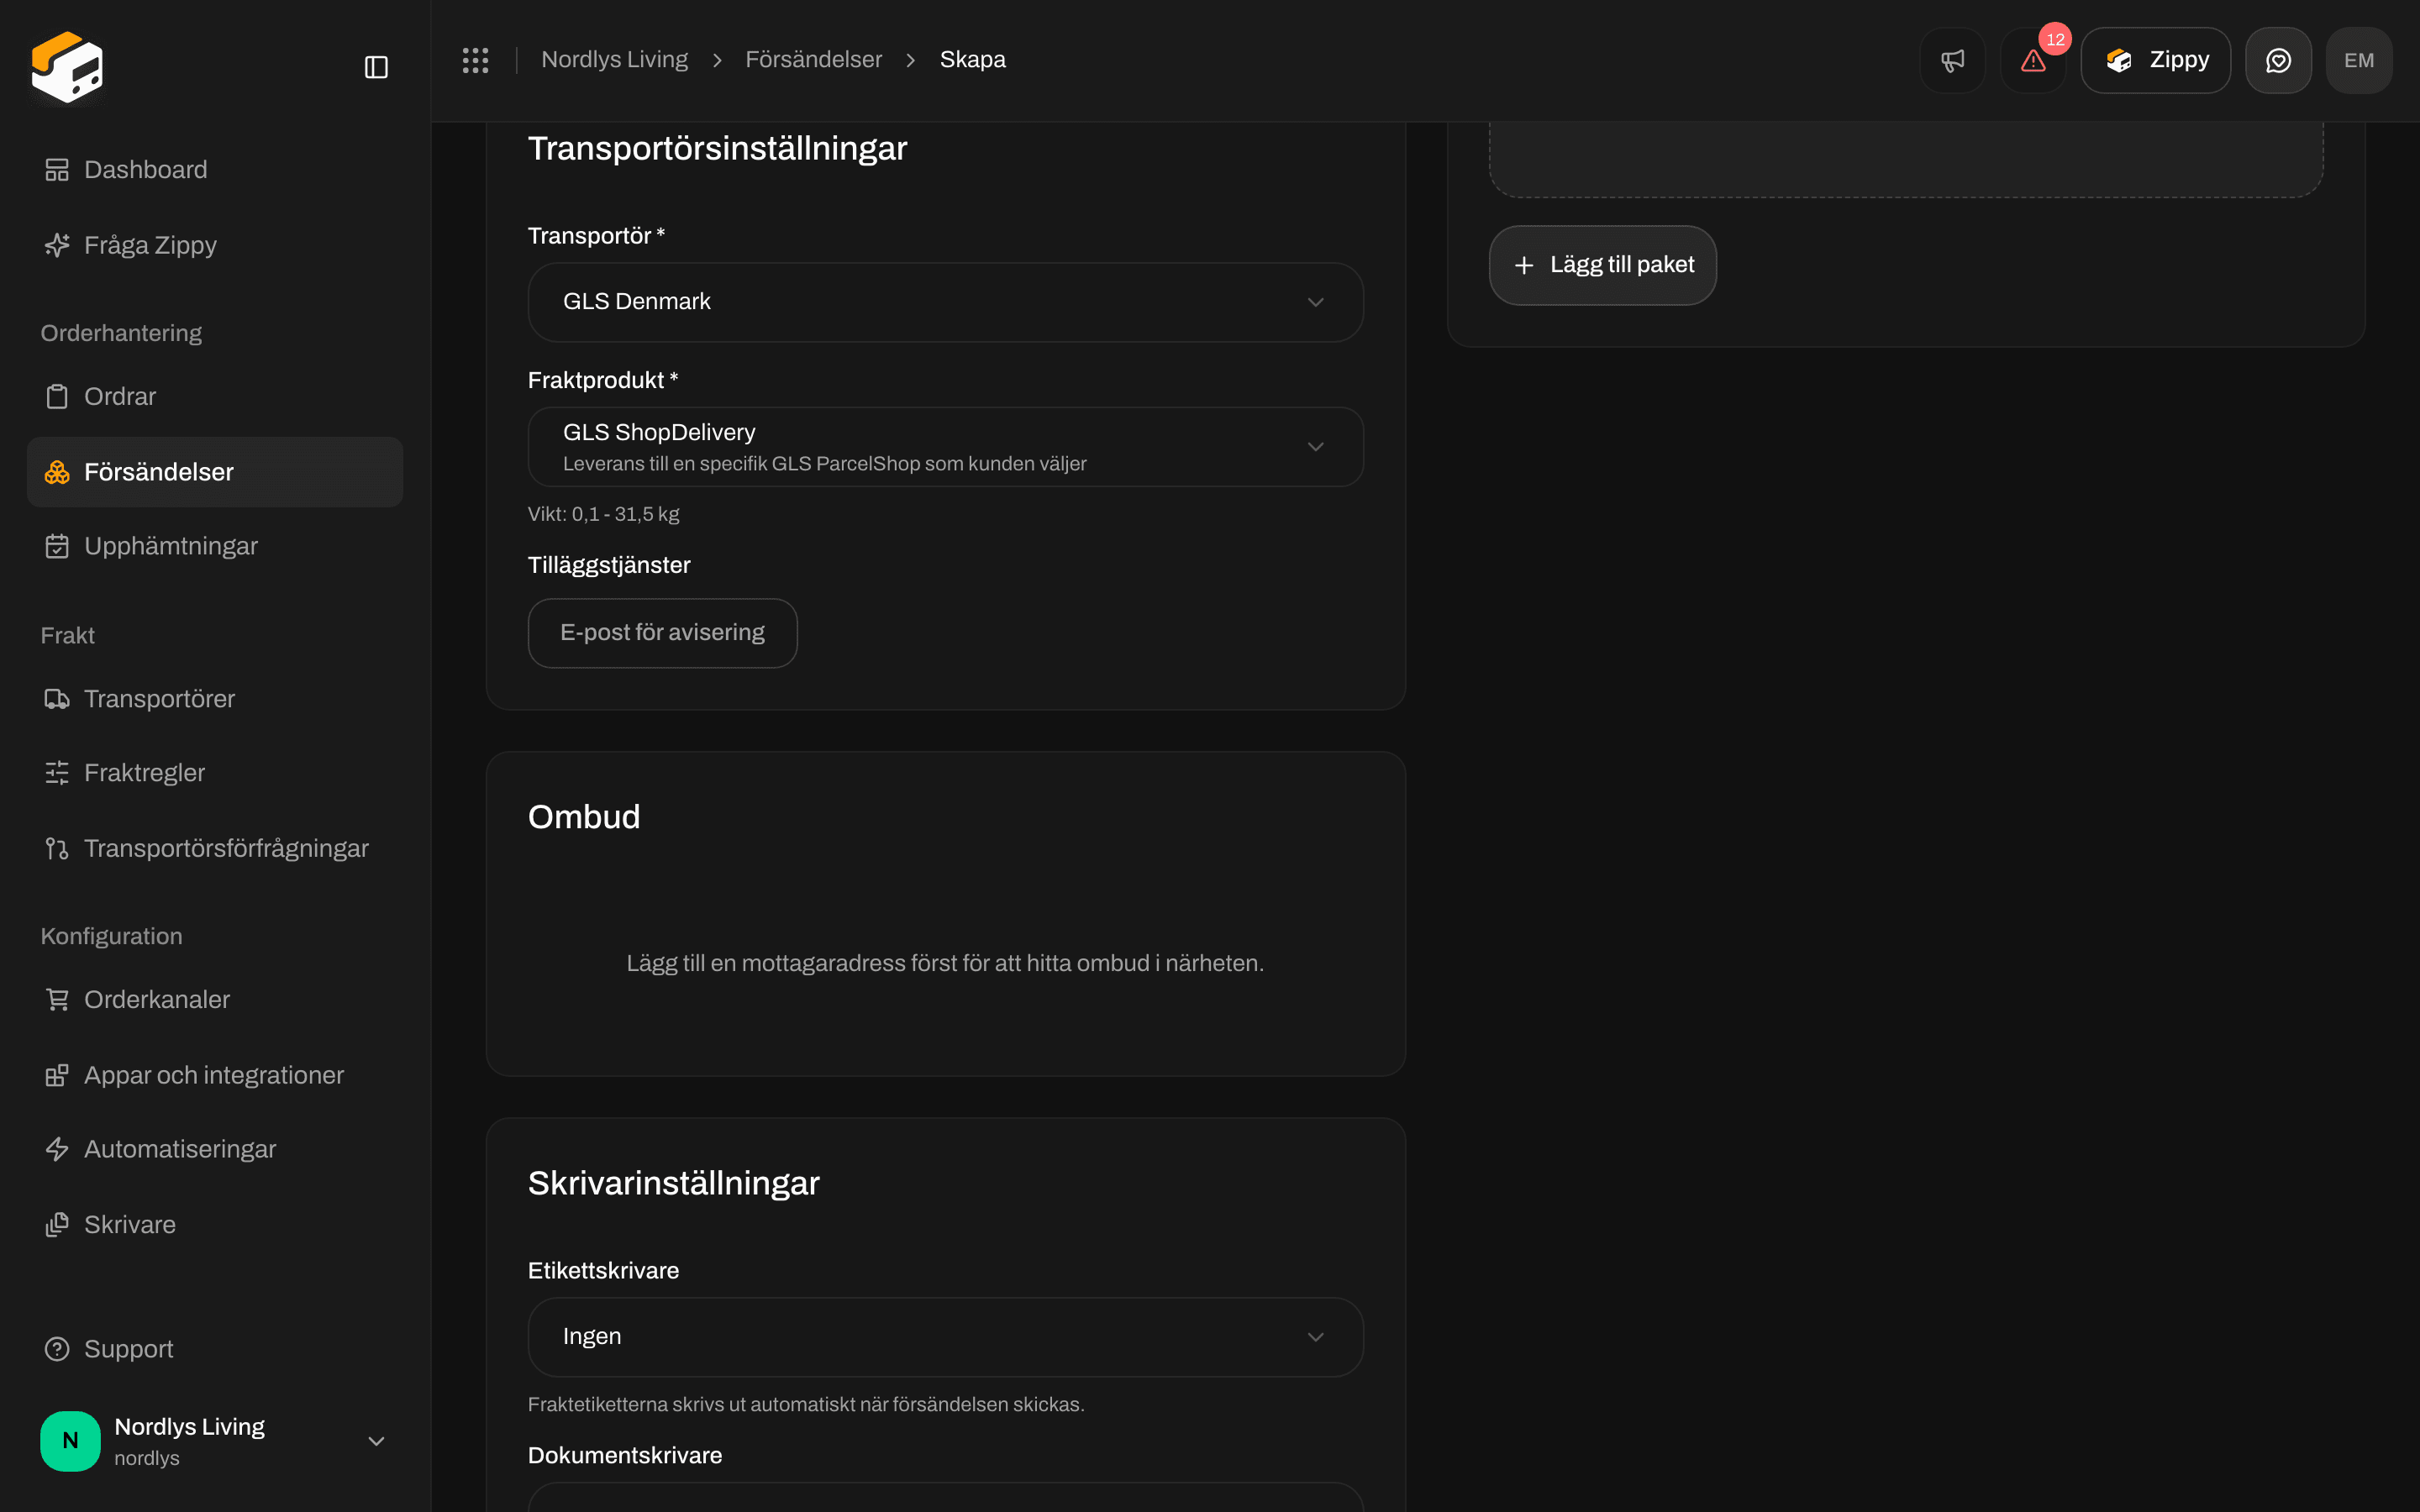
Task: Open alerts warning icon with 12 badge
Action: coord(2033,60)
